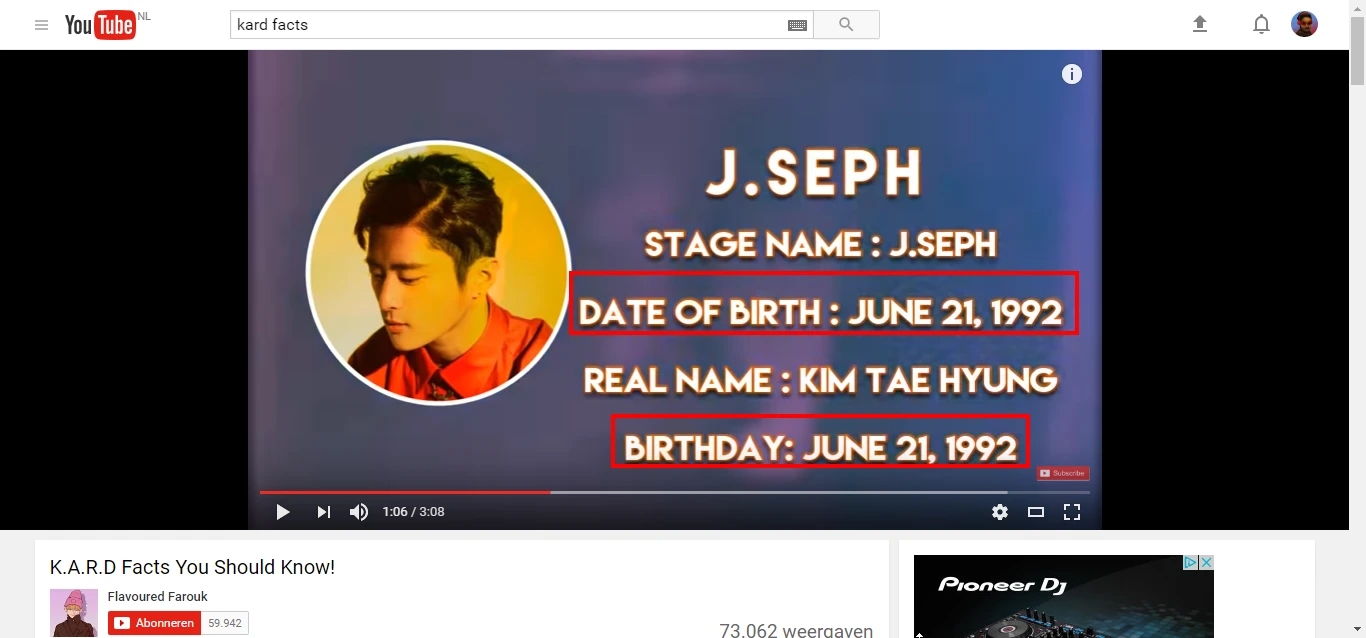Click the in-video Subscribe watermark button

1063,473
